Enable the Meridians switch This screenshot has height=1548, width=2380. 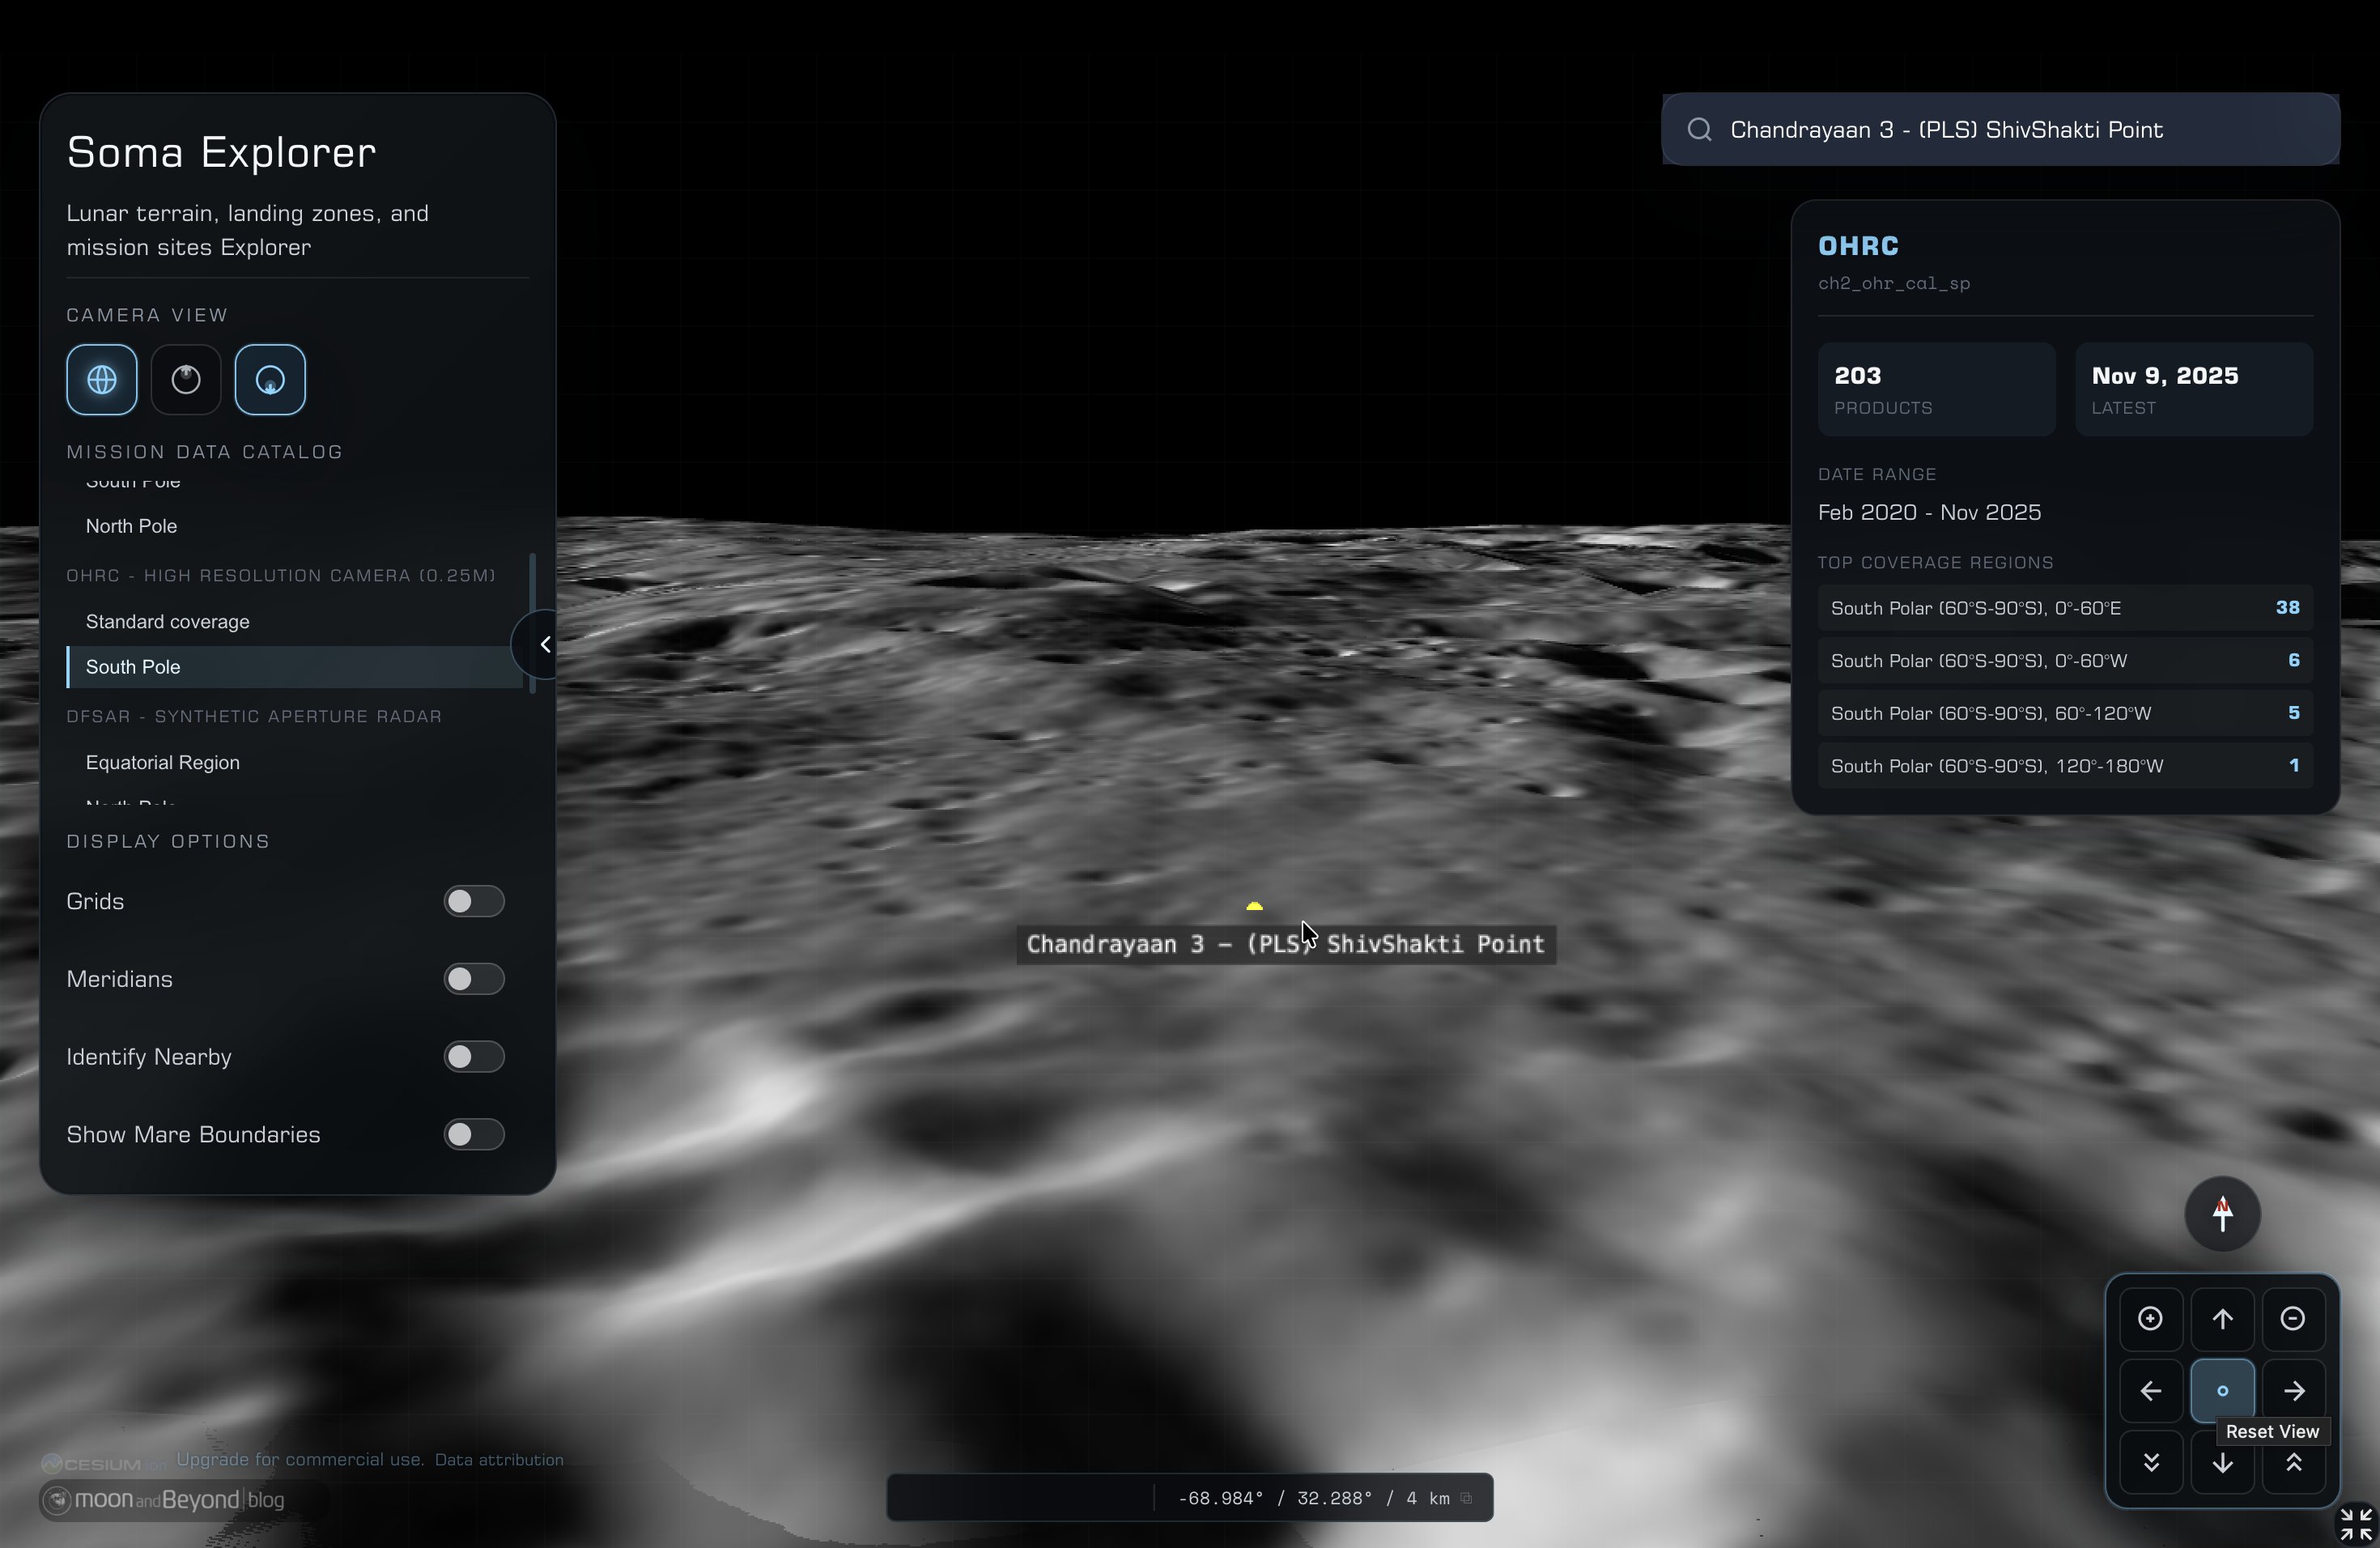(x=474, y=979)
